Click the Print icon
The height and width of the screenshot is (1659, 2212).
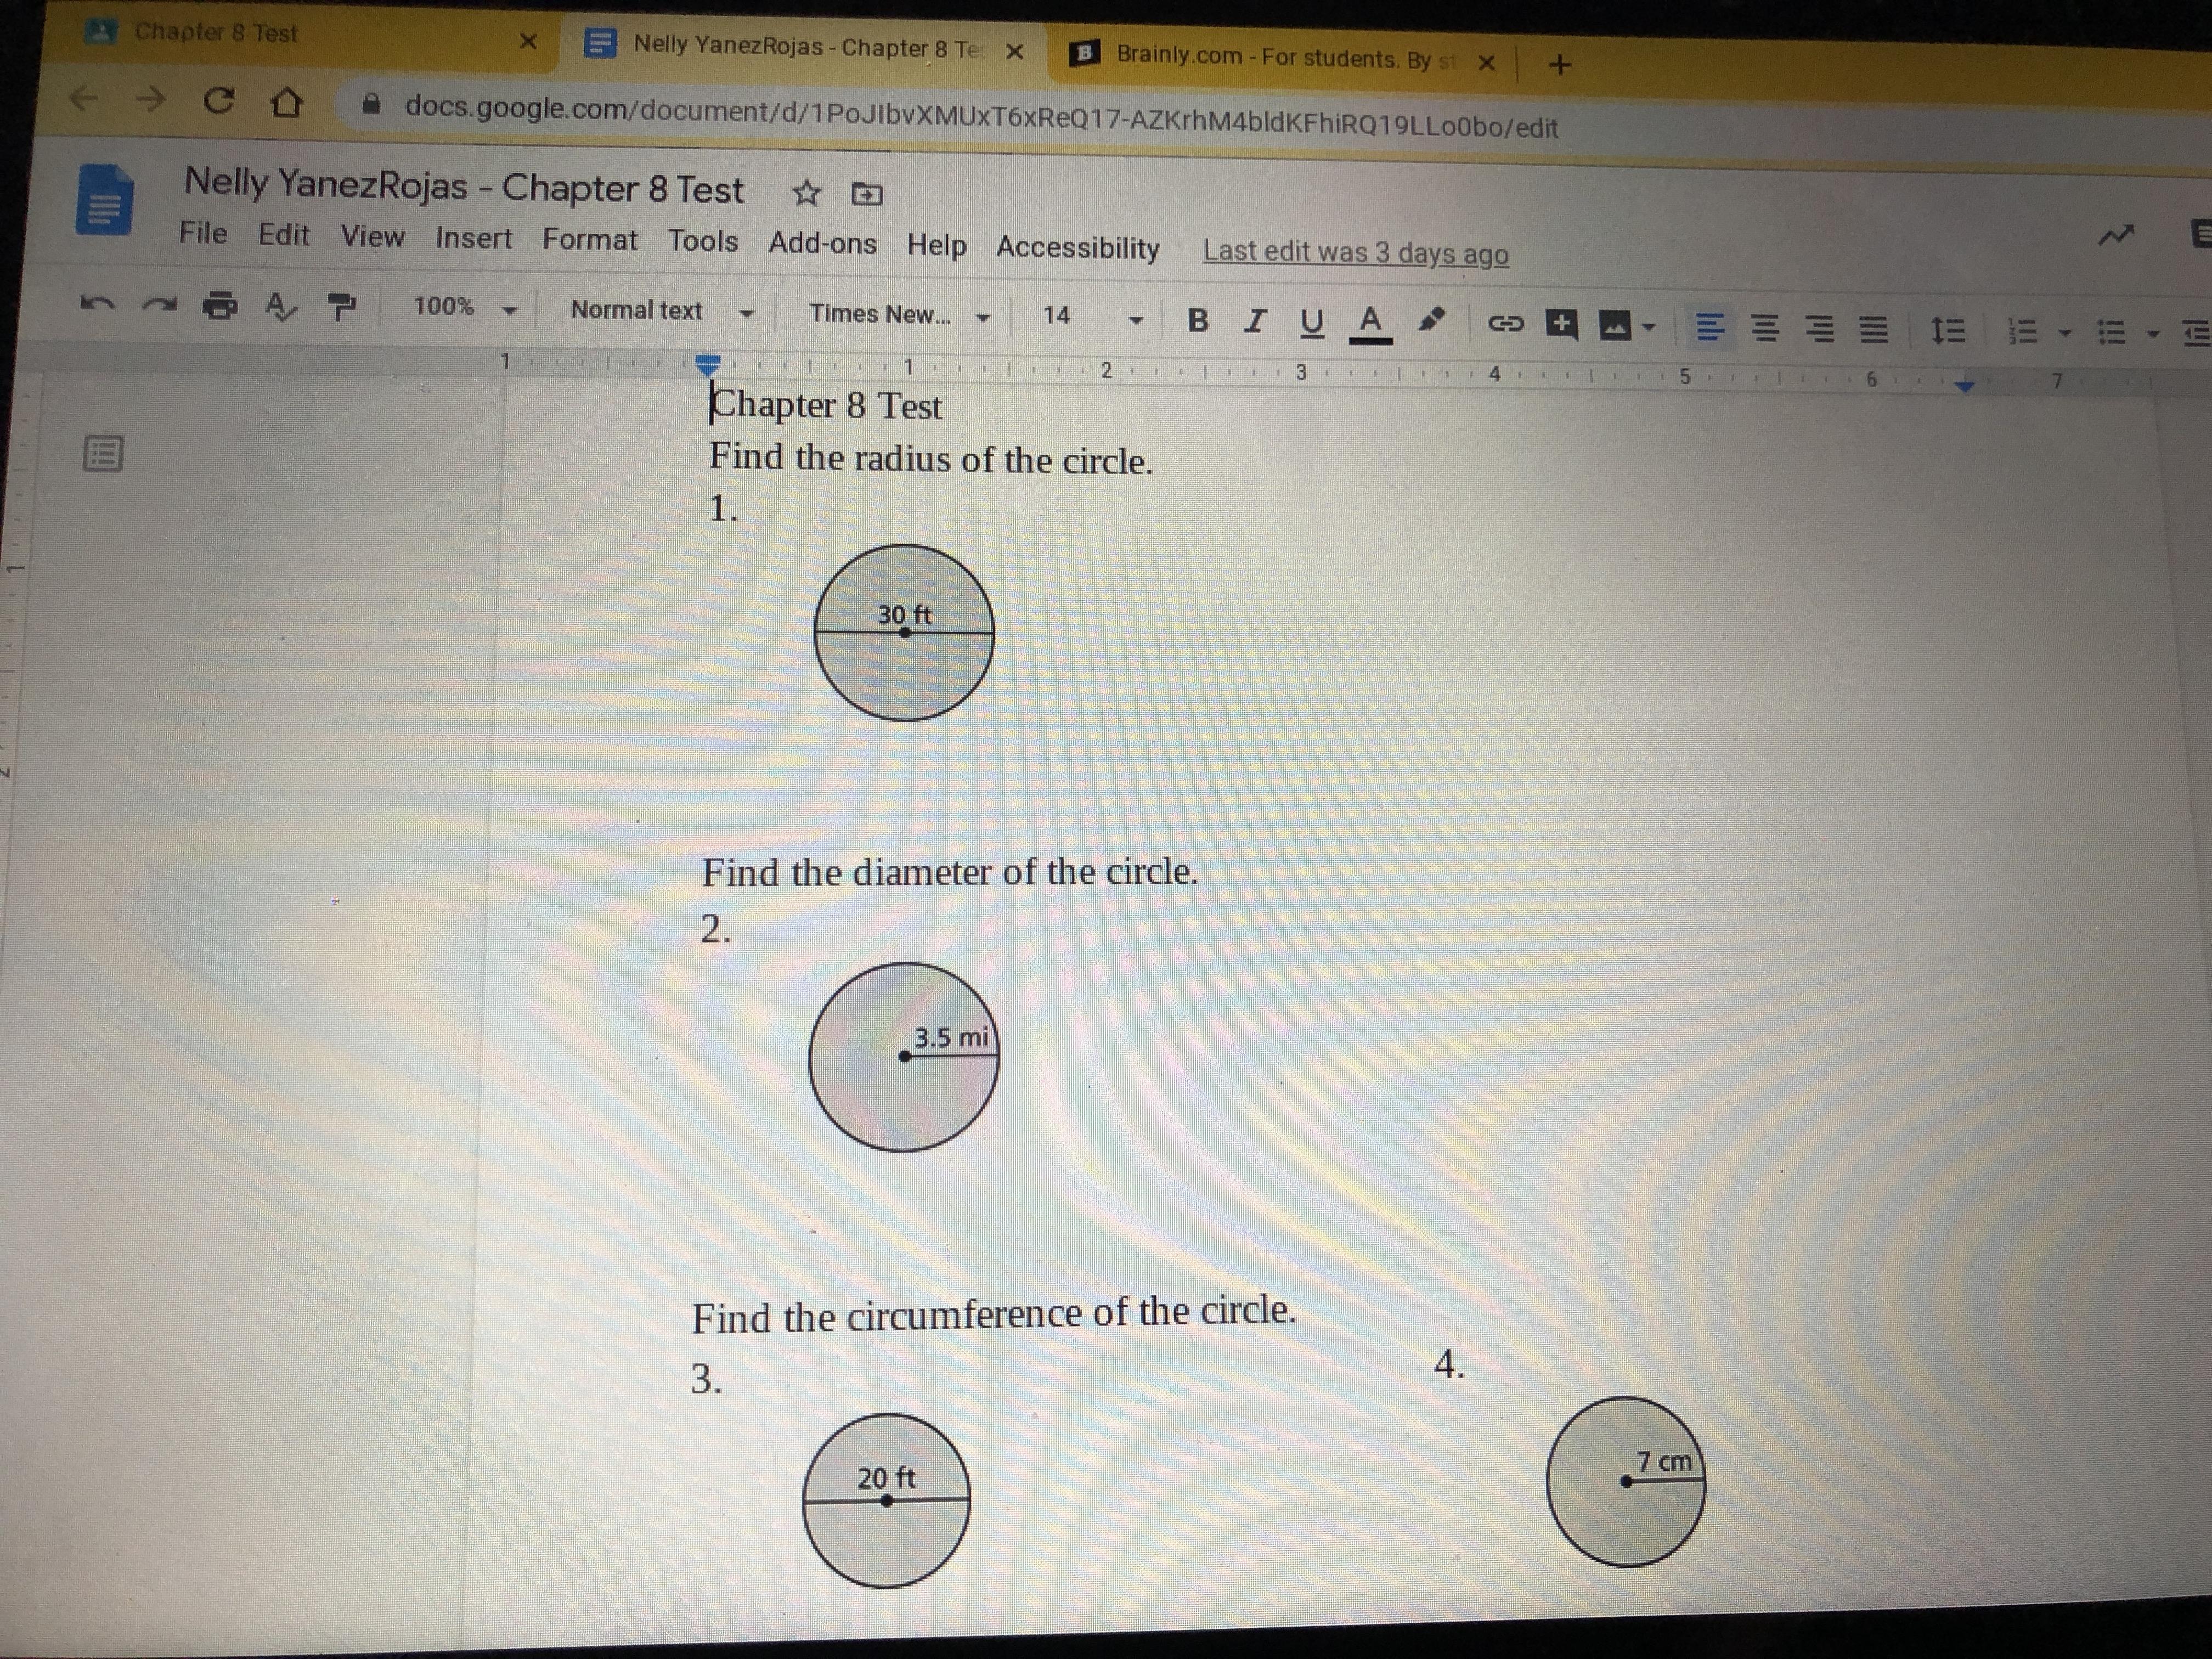(x=220, y=305)
